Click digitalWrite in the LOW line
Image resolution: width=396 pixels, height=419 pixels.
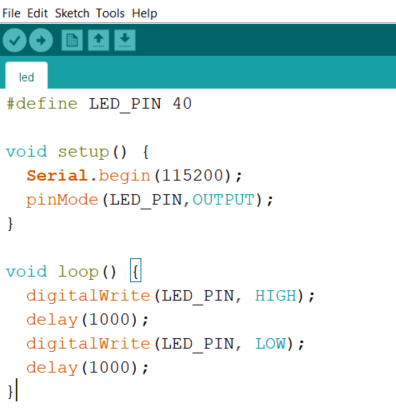pyautogui.click(x=88, y=344)
